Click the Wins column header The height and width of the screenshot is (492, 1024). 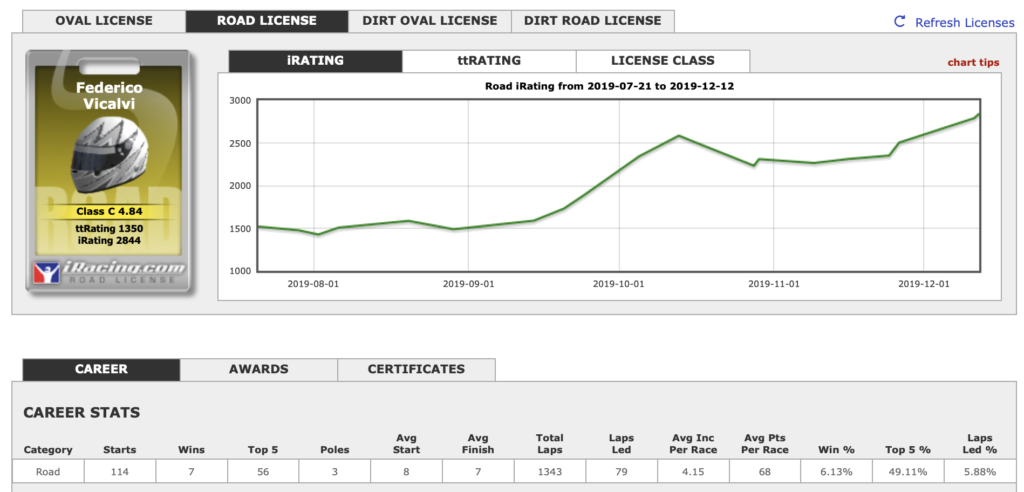click(x=191, y=450)
